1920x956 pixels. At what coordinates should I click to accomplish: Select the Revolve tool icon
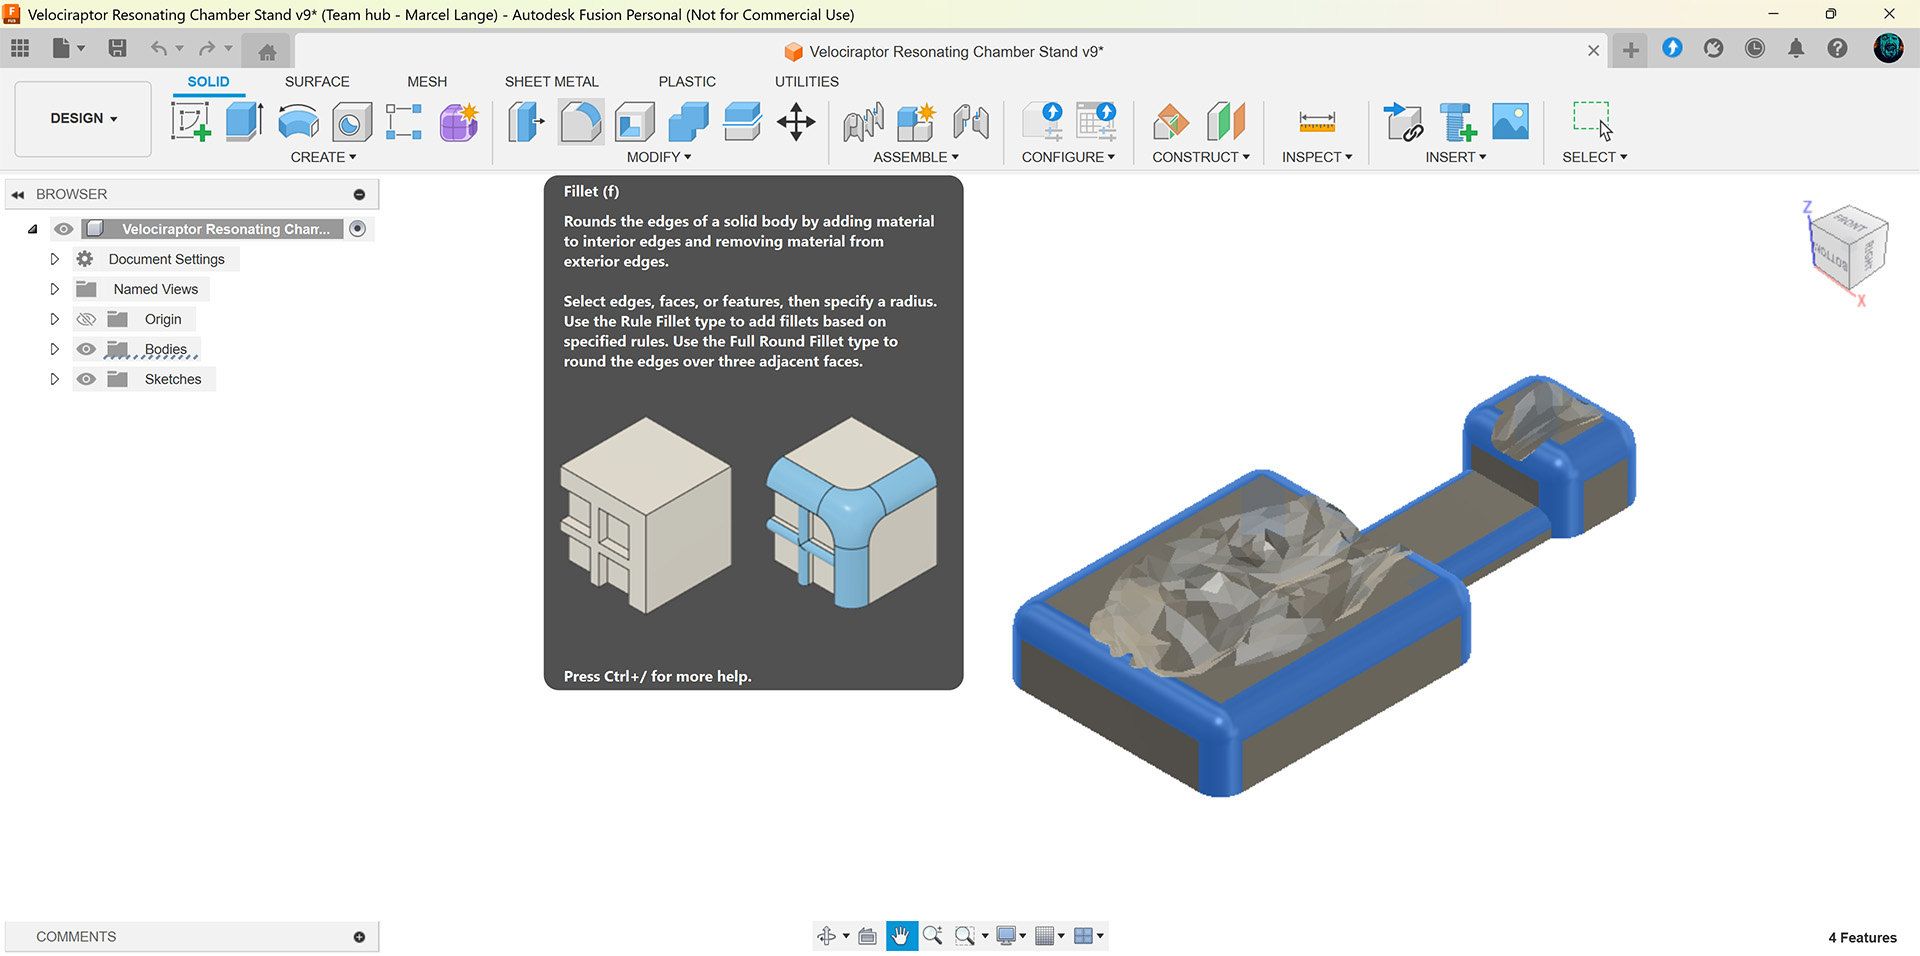[298, 122]
